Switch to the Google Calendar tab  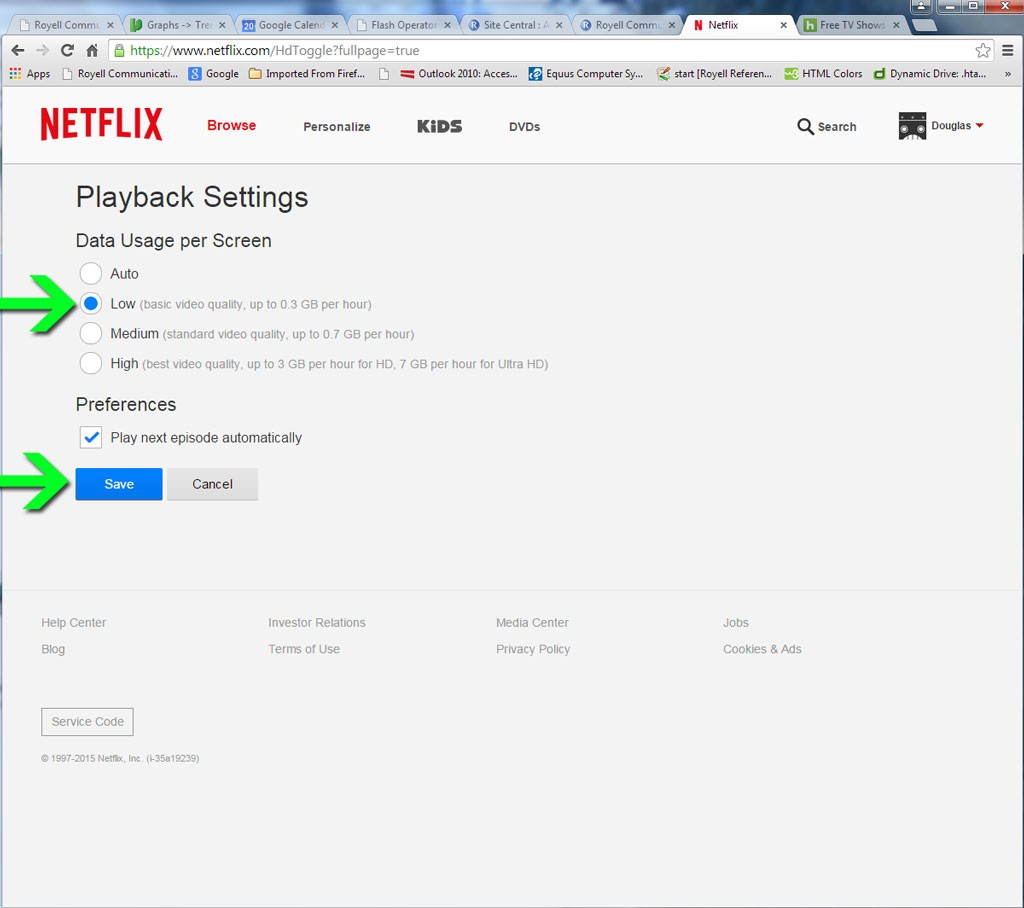[x=283, y=25]
